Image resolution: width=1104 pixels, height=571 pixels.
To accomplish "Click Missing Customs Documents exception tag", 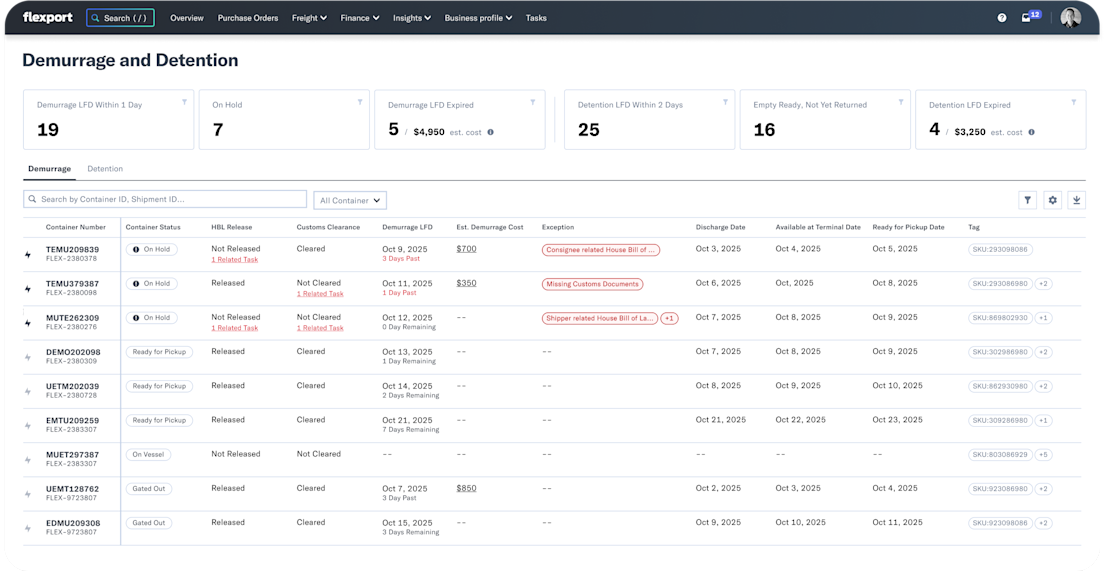I will pyautogui.click(x=592, y=284).
